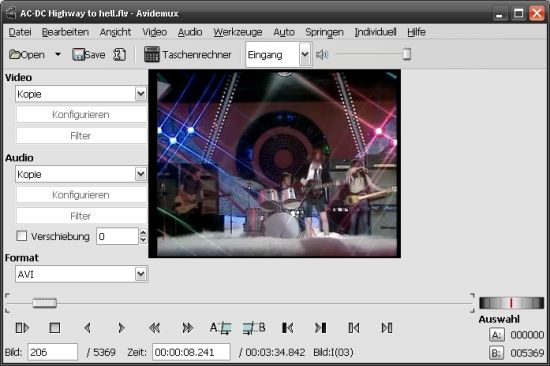Viewport: 550px width, 366px height.
Task: Increase Verschiebung with up spinner arrow
Action: [143, 232]
